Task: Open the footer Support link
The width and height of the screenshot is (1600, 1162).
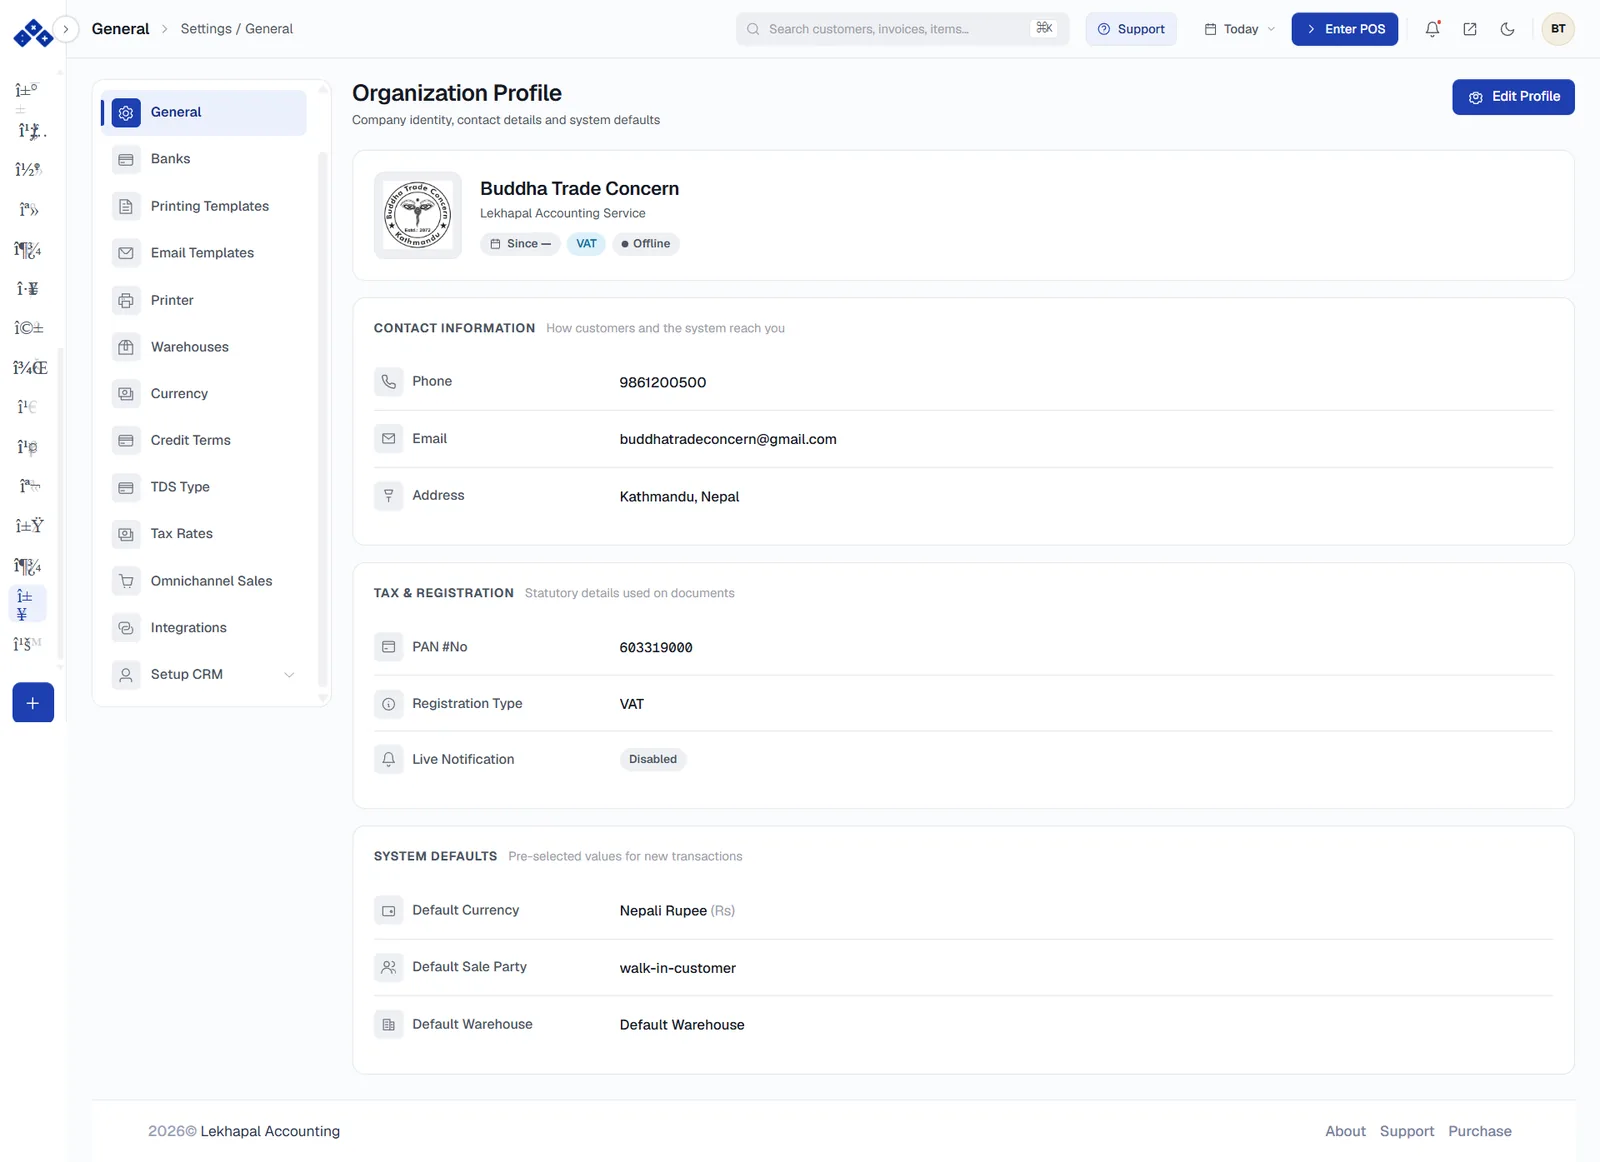Action: pos(1407,1131)
